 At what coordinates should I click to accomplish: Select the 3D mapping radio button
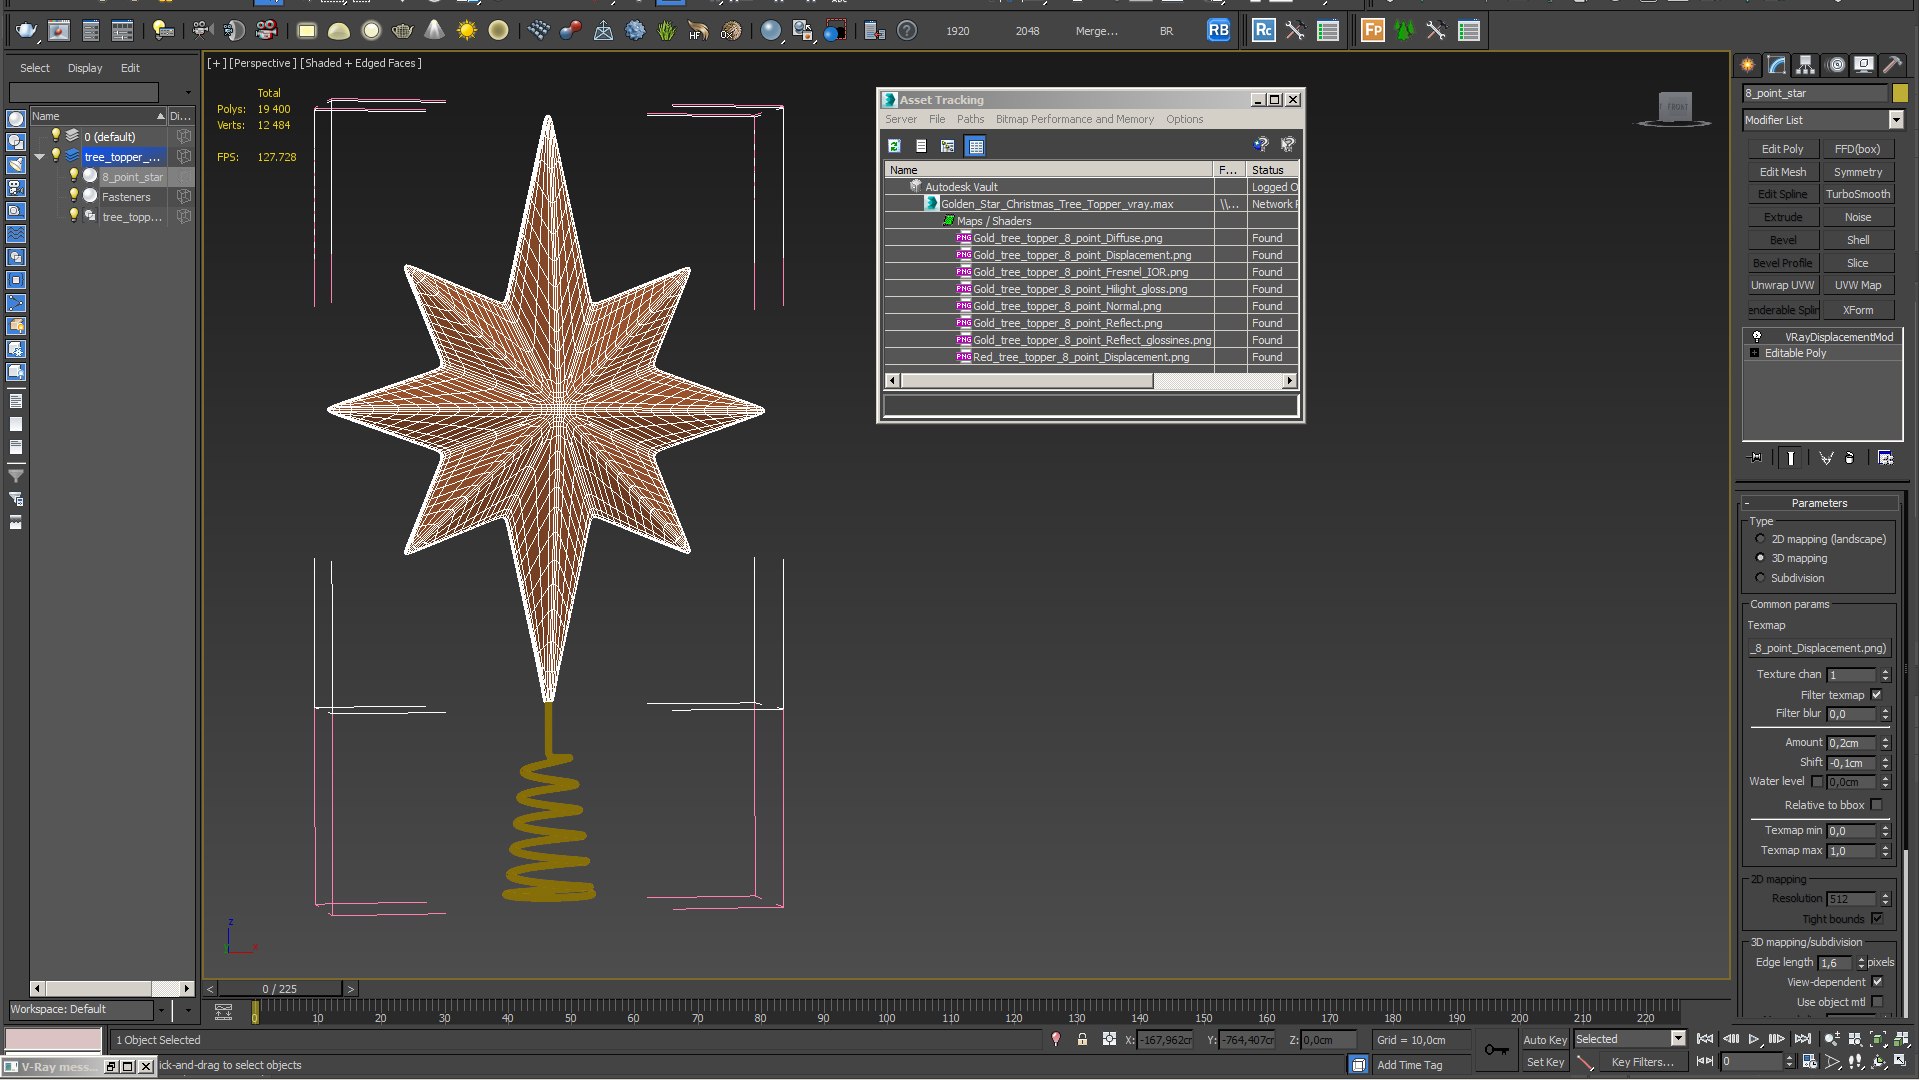[1760, 558]
